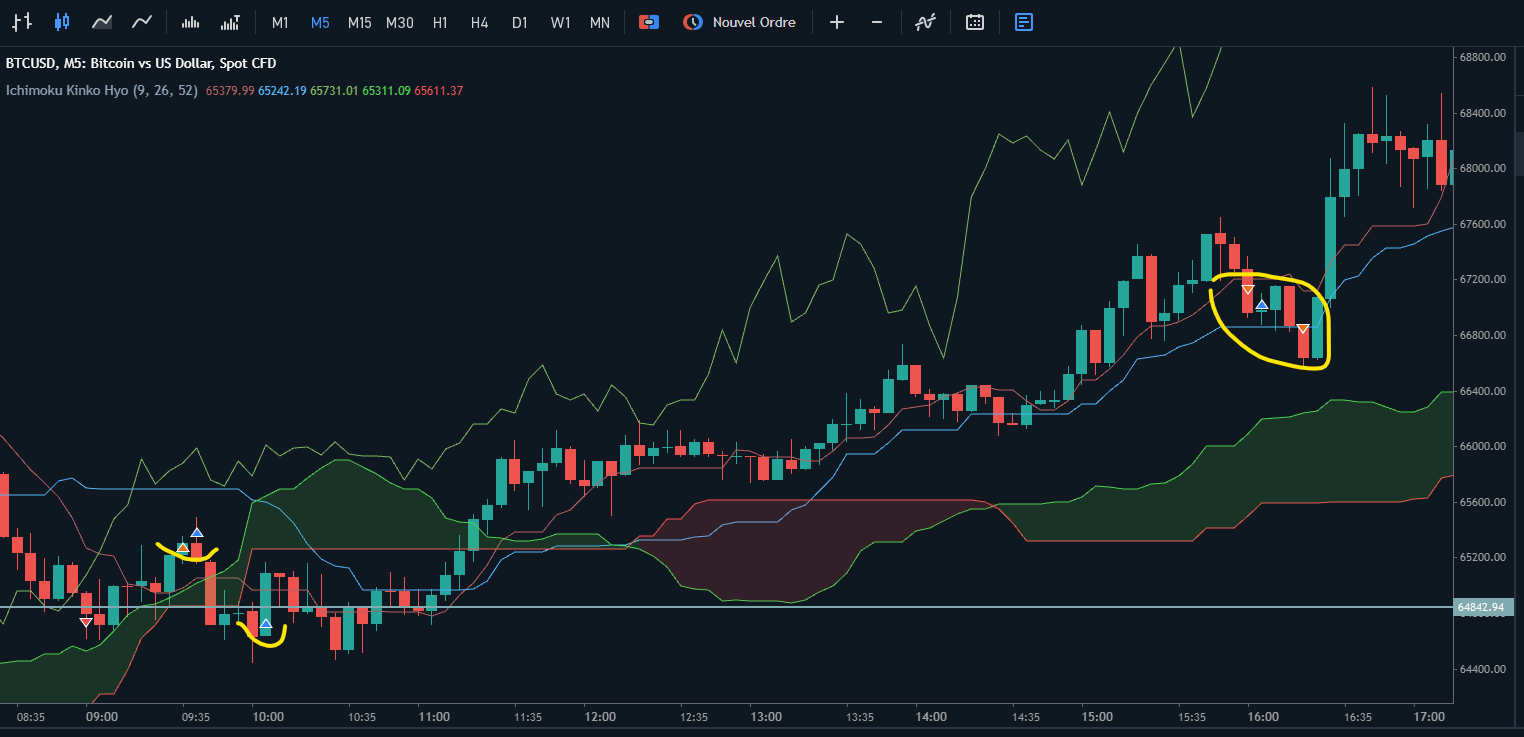The width and height of the screenshot is (1524, 737).
Task: Toggle the volumes histogram icon
Action: 190,21
